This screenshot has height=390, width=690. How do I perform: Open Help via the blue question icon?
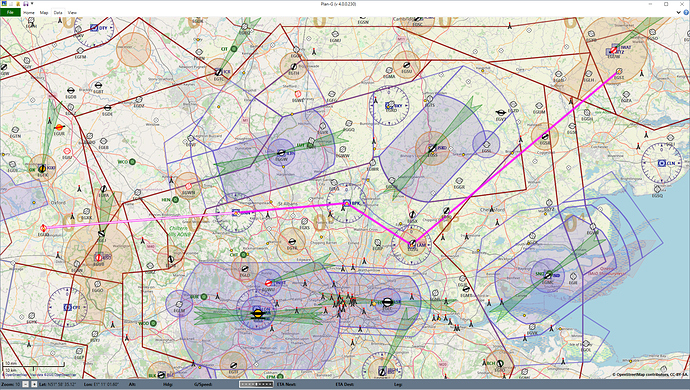[x=686, y=12]
